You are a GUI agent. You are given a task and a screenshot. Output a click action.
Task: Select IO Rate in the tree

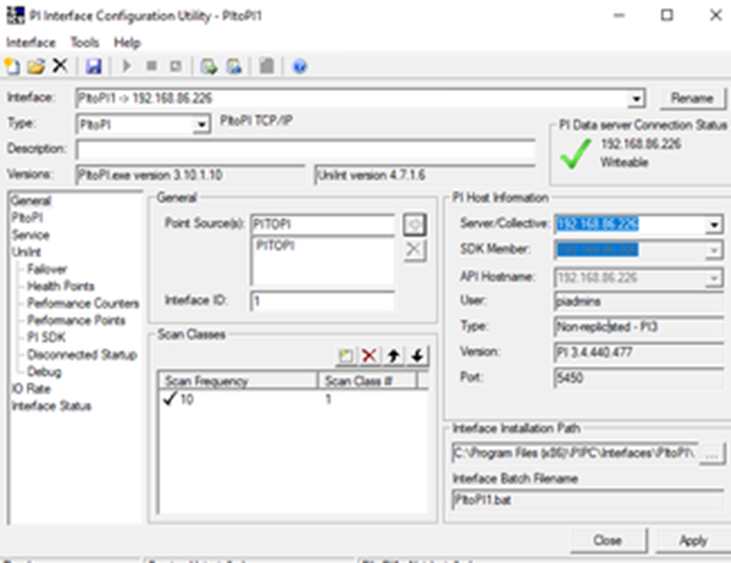pos(31,388)
